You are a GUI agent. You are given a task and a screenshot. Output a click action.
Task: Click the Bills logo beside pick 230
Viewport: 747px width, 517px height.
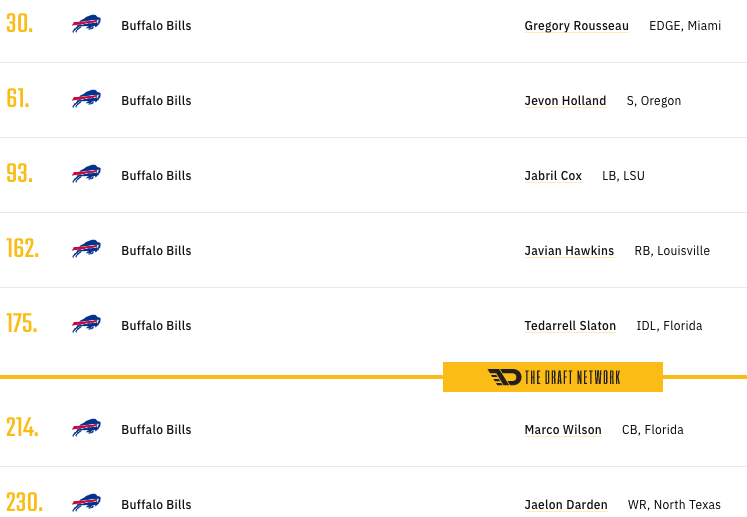pos(86,503)
